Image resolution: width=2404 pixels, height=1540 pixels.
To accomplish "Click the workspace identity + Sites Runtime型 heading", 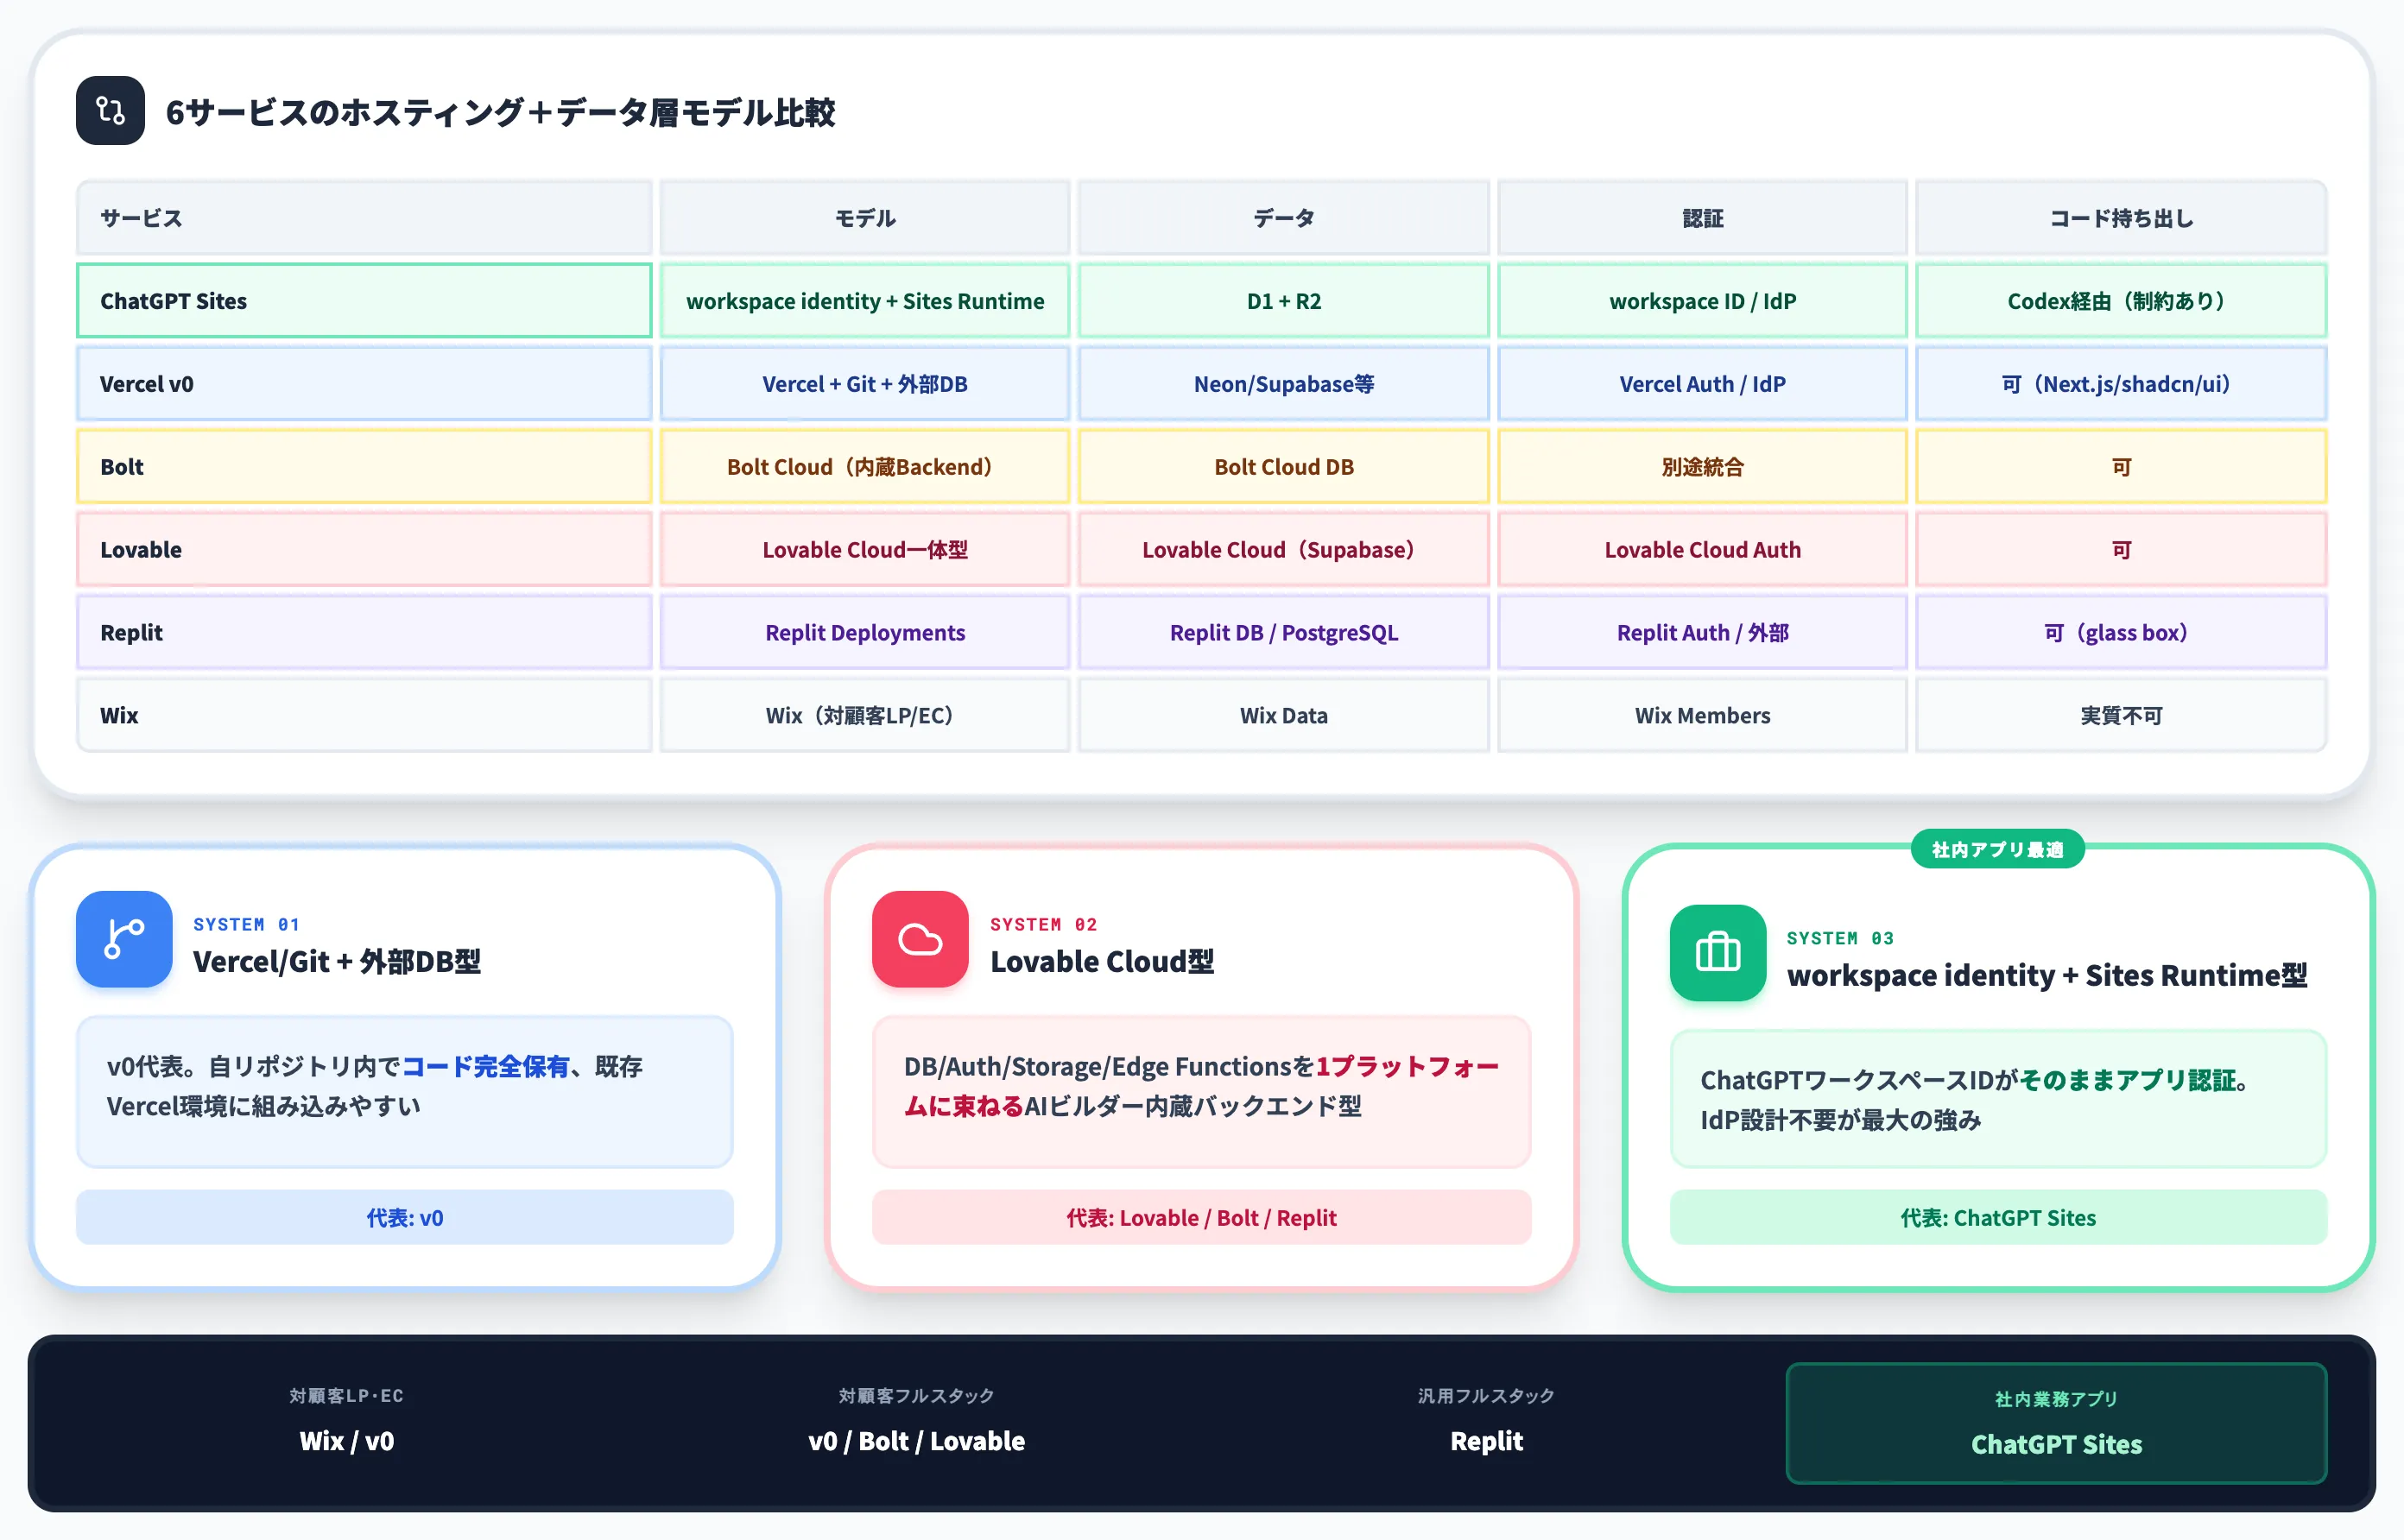I will click(2047, 975).
